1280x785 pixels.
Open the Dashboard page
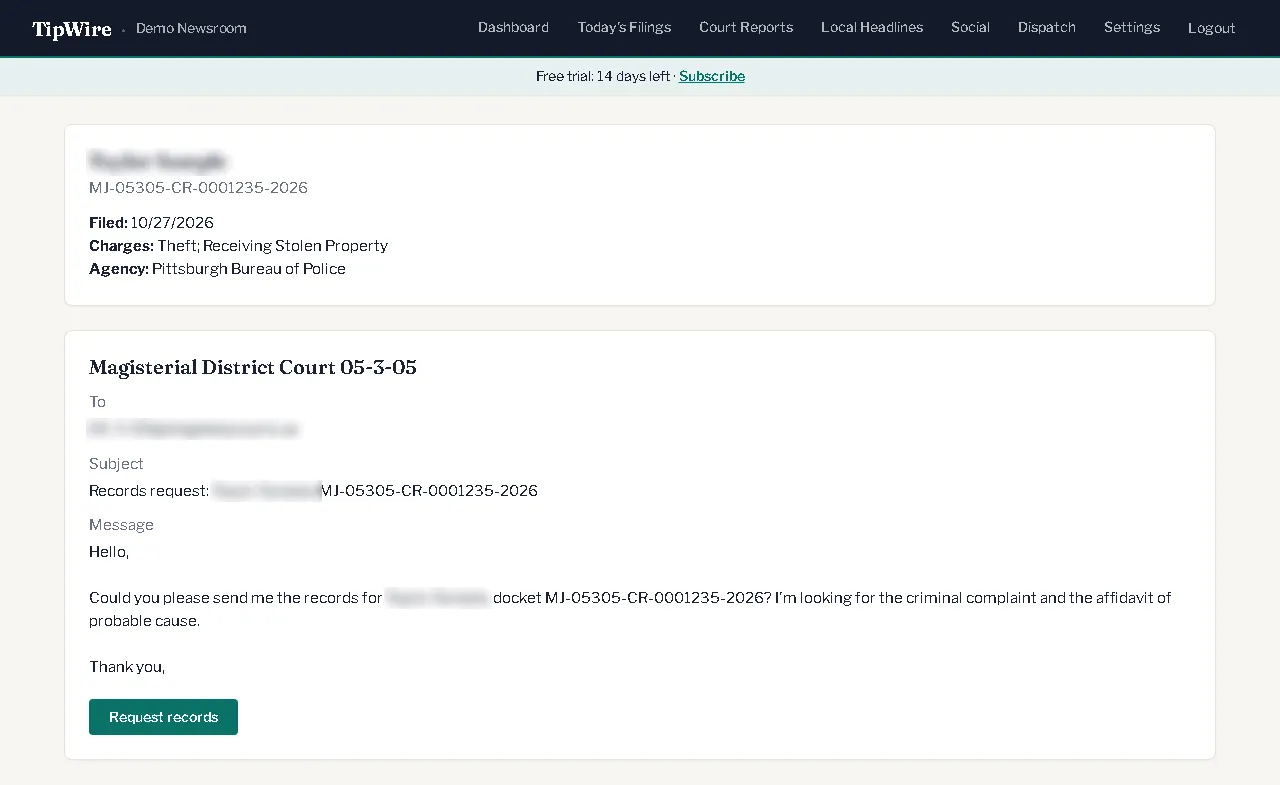coord(513,28)
